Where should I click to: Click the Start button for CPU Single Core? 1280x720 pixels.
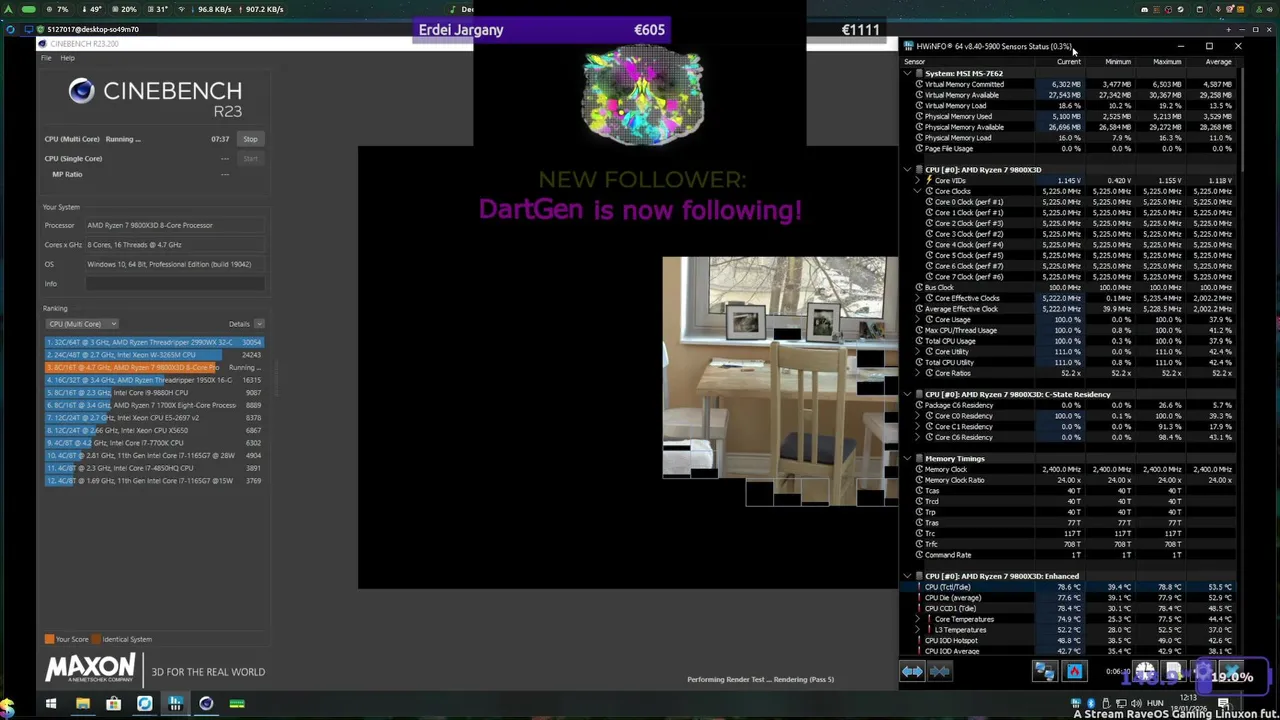[x=250, y=158]
